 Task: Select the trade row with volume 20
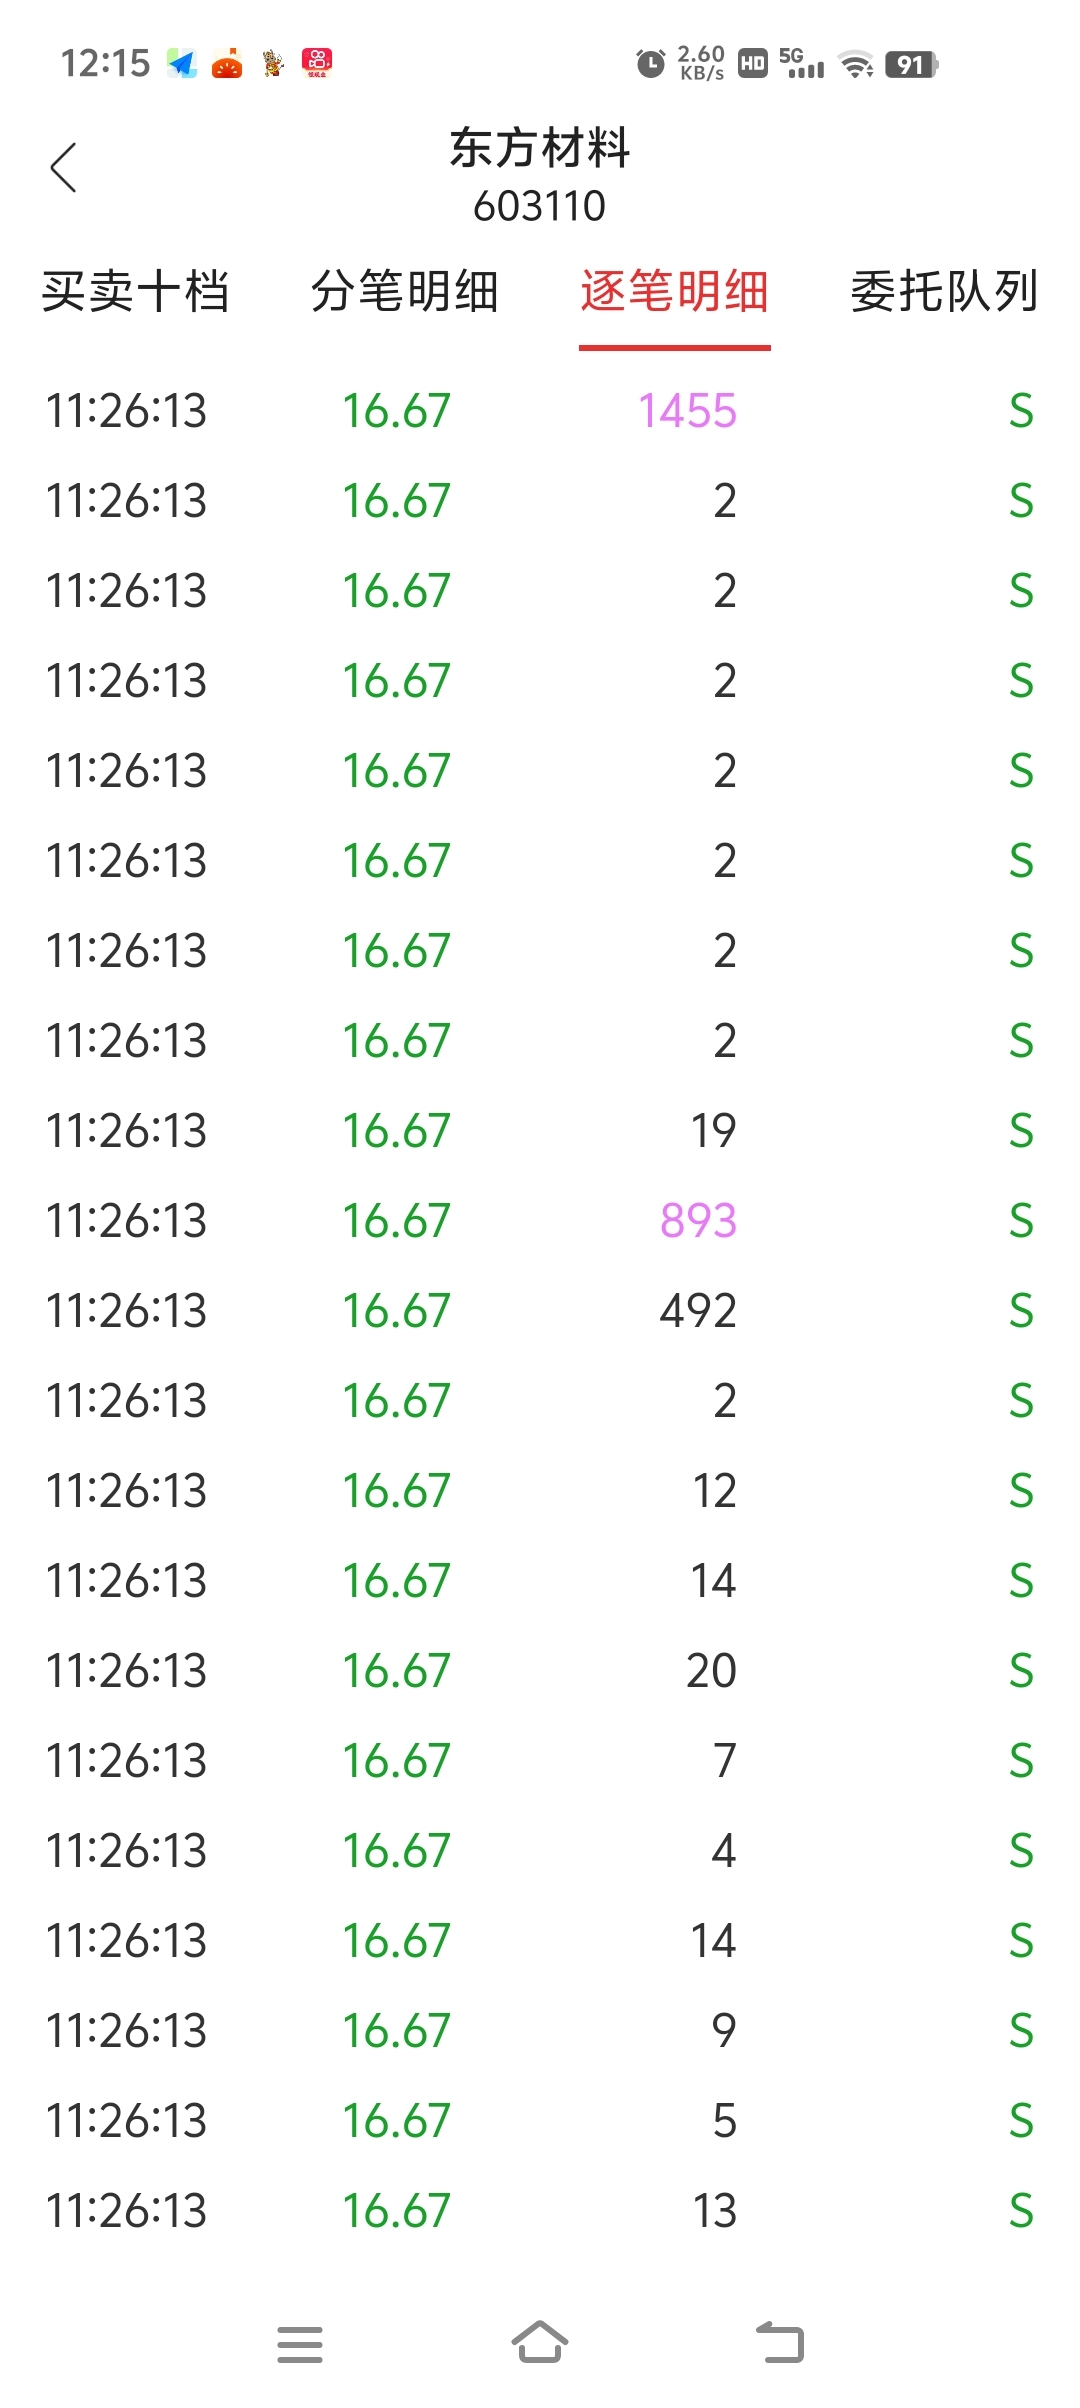click(540, 1671)
